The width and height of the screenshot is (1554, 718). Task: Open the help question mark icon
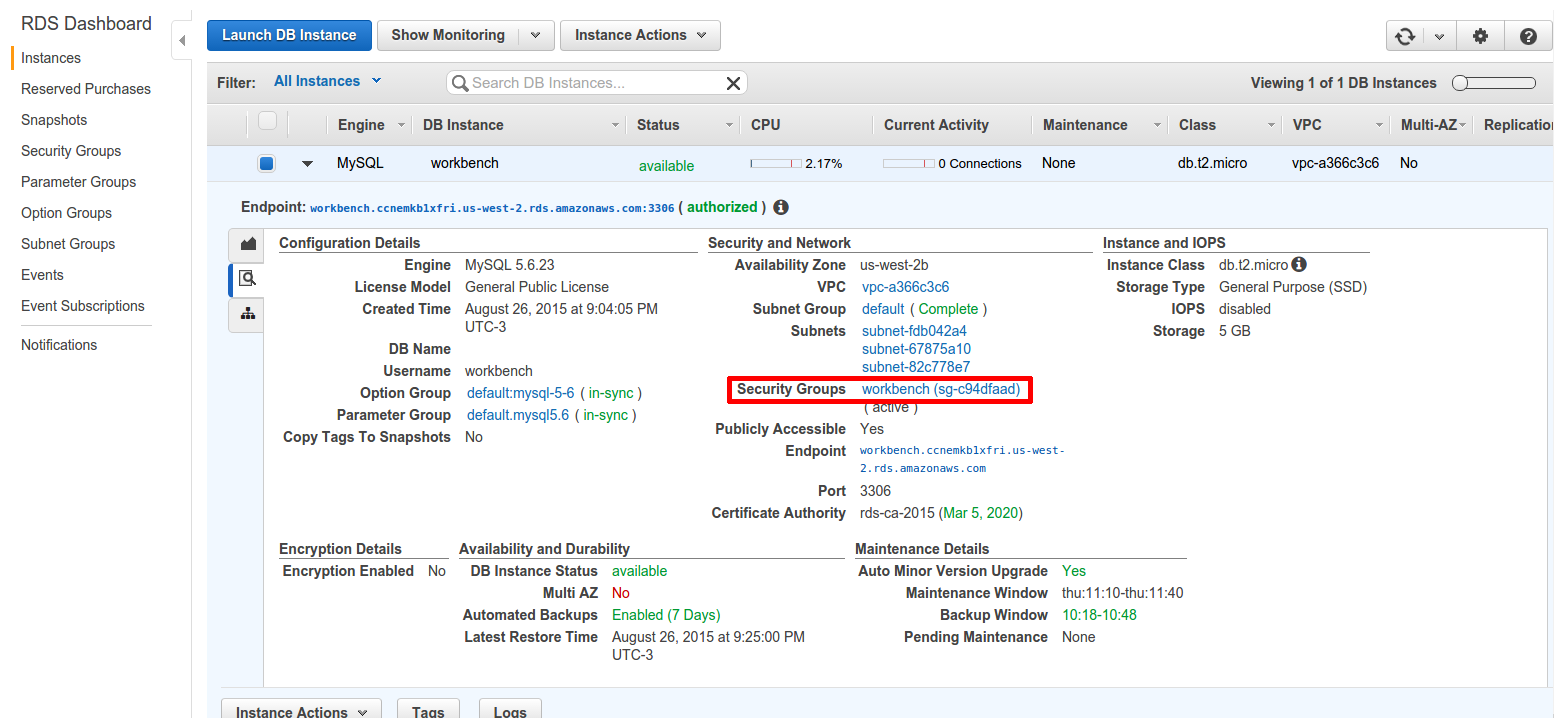1528,36
